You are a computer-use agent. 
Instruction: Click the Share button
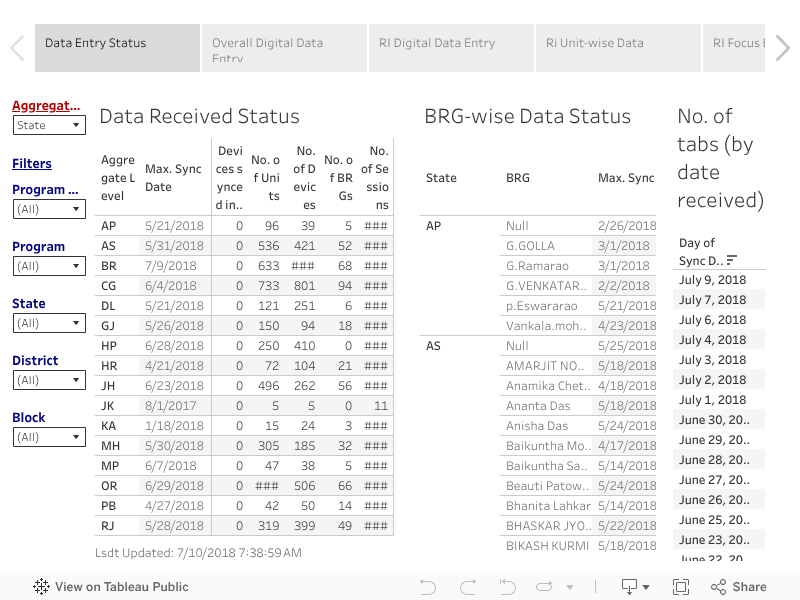click(738, 587)
